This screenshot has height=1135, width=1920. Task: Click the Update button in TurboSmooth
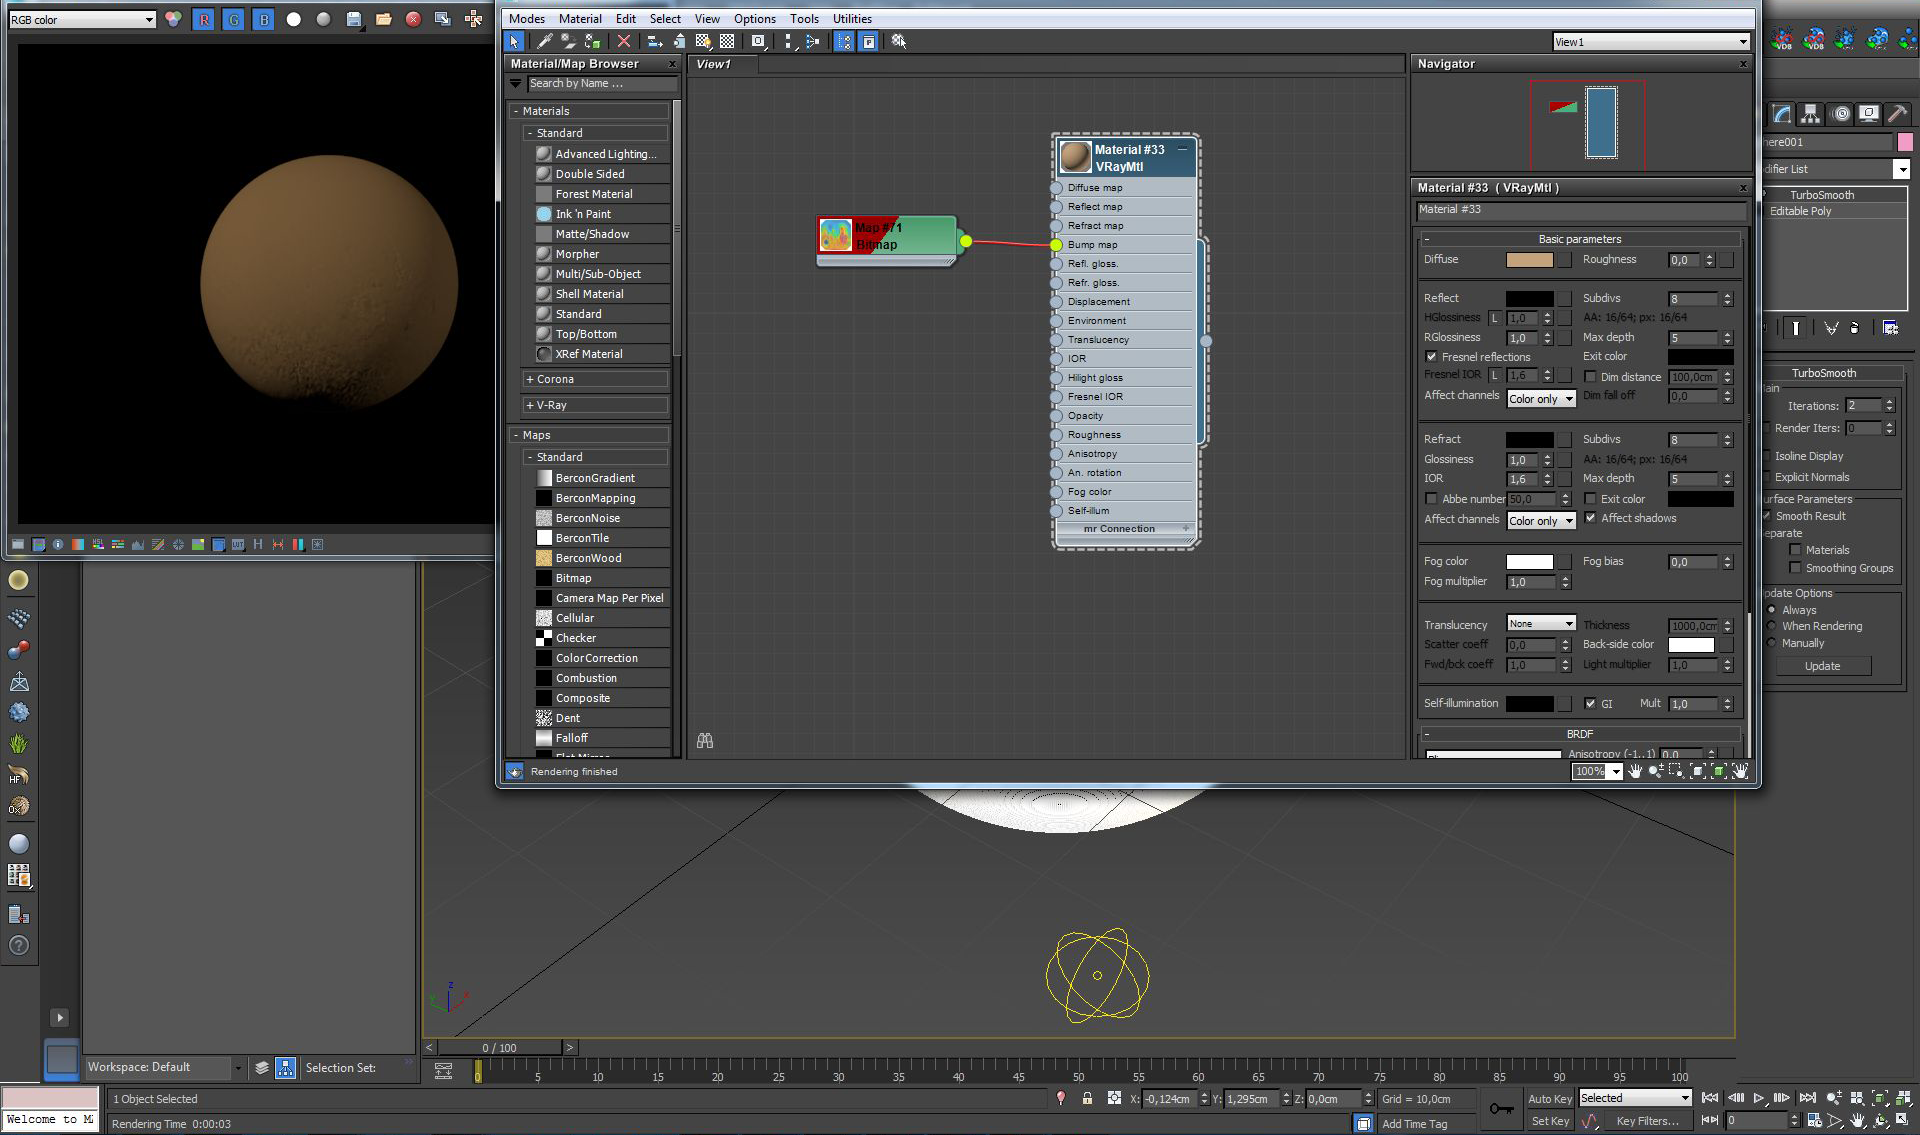coord(1822,666)
